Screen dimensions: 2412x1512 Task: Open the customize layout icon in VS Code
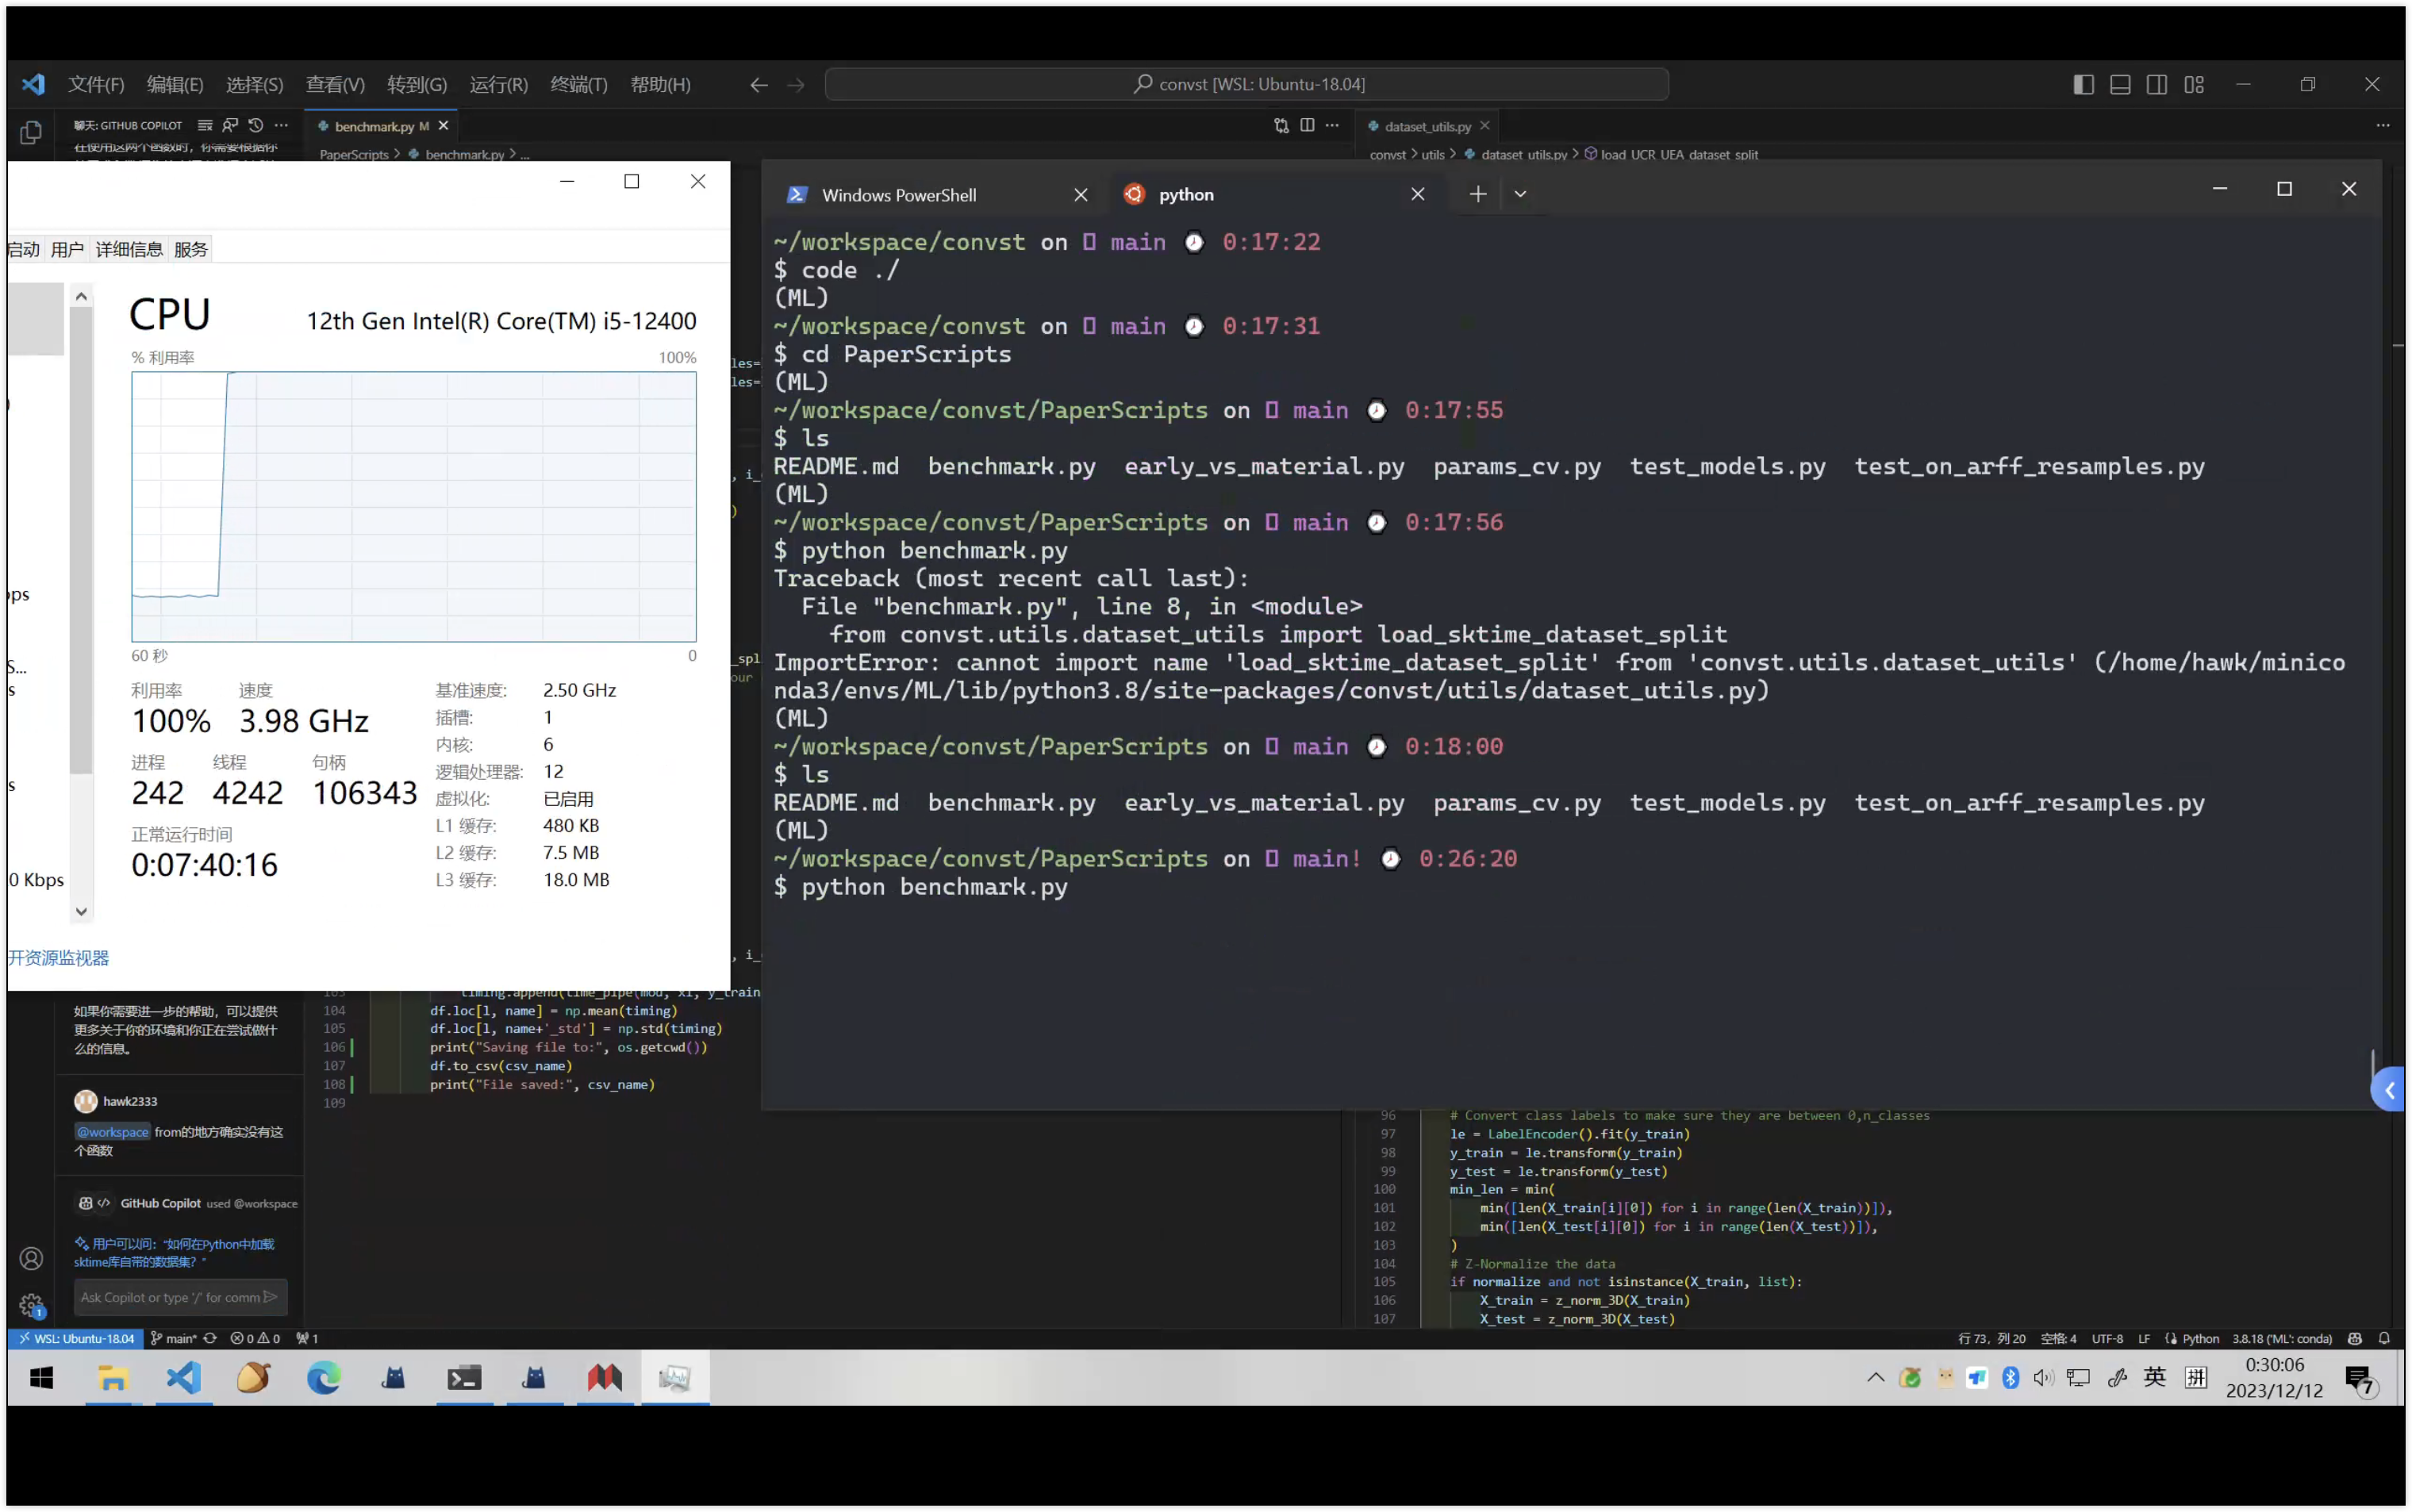pyautogui.click(x=2194, y=85)
